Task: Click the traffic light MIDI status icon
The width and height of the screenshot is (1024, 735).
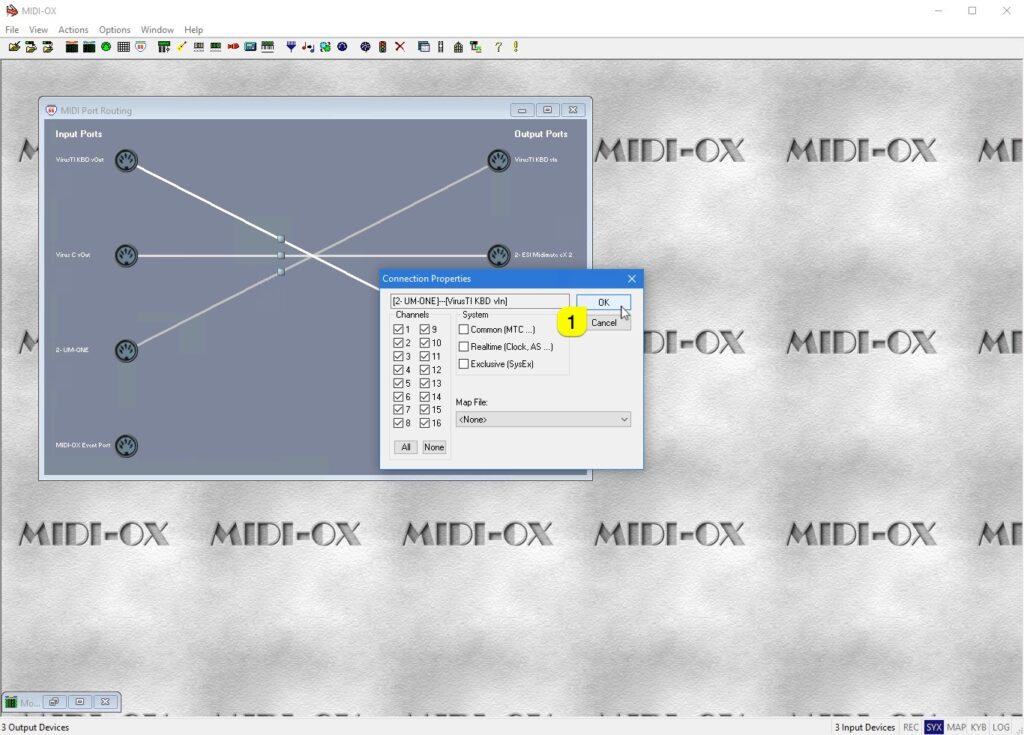Action: (380, 46)
